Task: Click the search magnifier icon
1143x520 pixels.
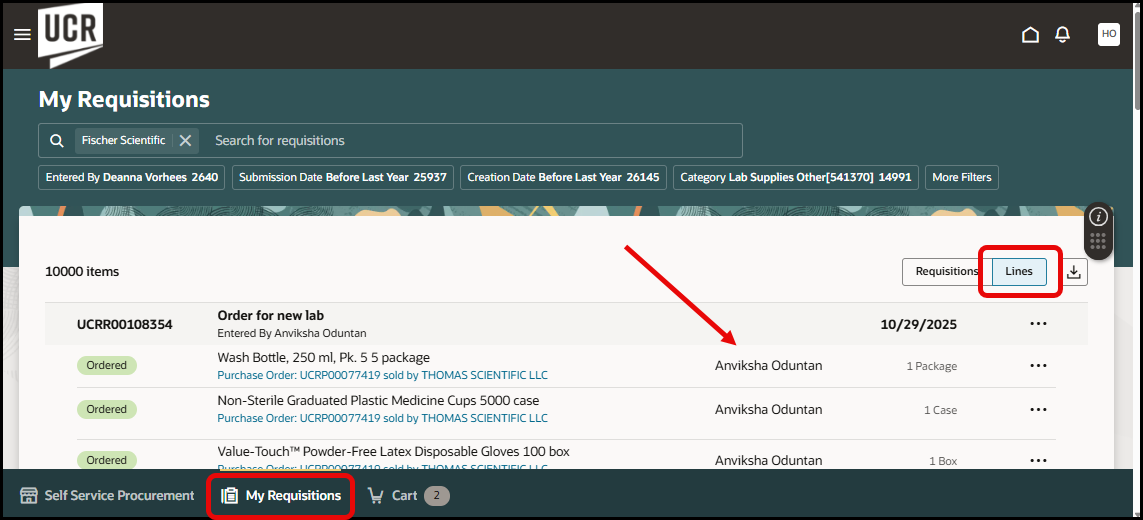Action: point(57,141)
